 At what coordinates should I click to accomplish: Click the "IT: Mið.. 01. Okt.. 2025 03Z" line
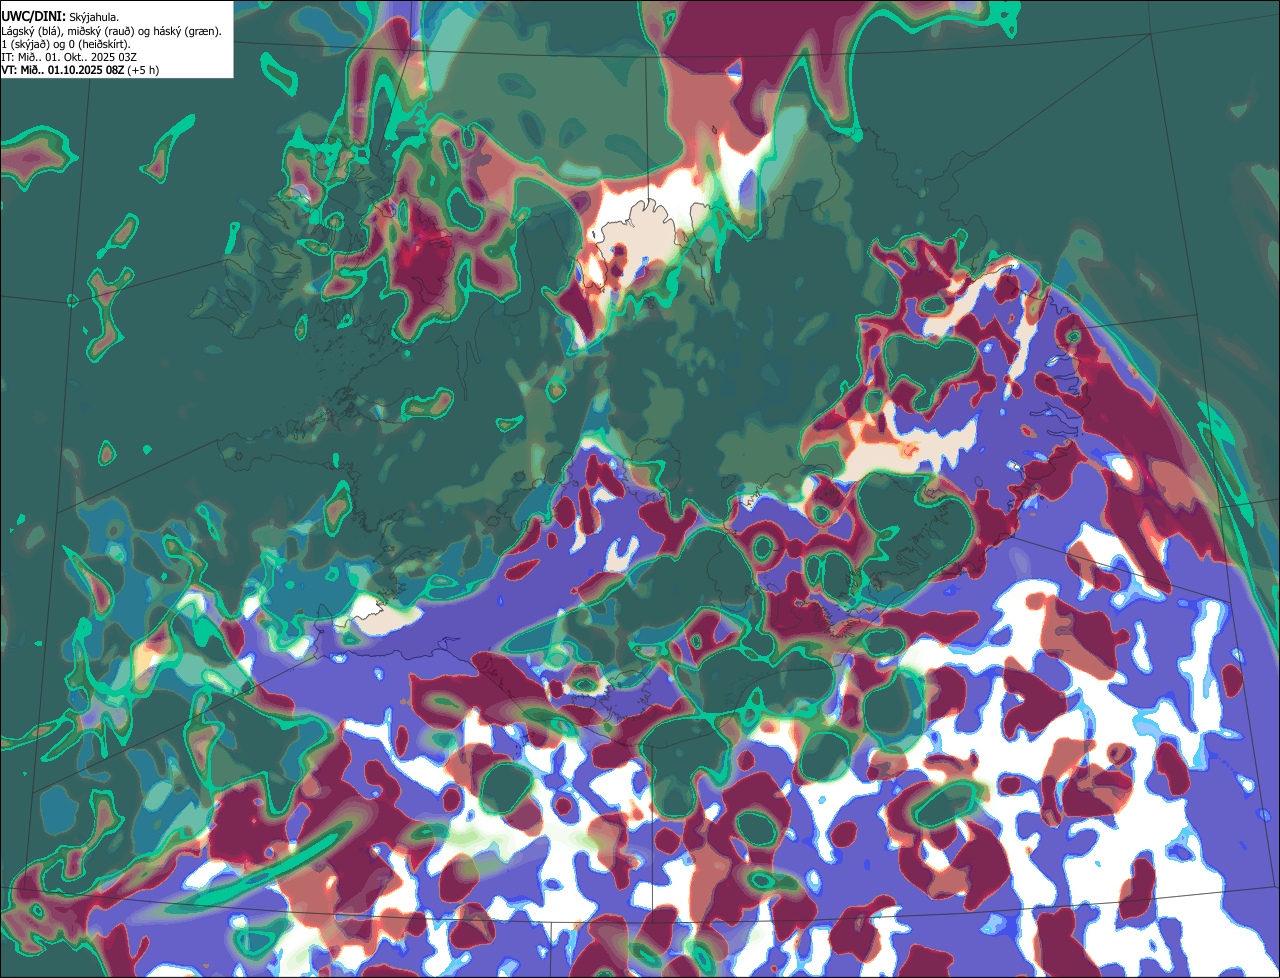pos(69,57)
